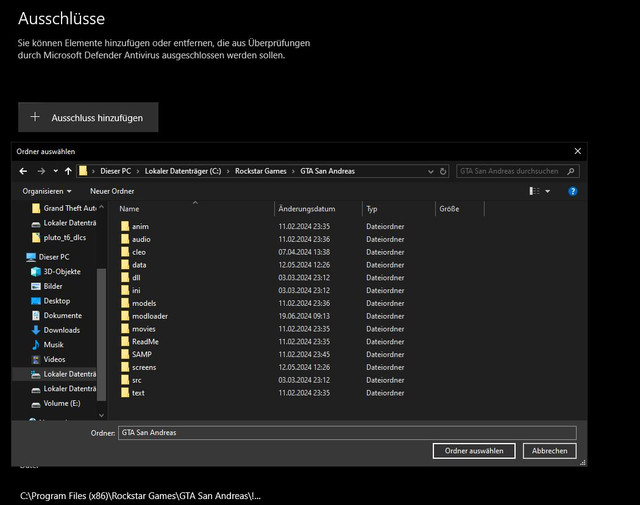Select the ini folder icon

pos(125,290)
